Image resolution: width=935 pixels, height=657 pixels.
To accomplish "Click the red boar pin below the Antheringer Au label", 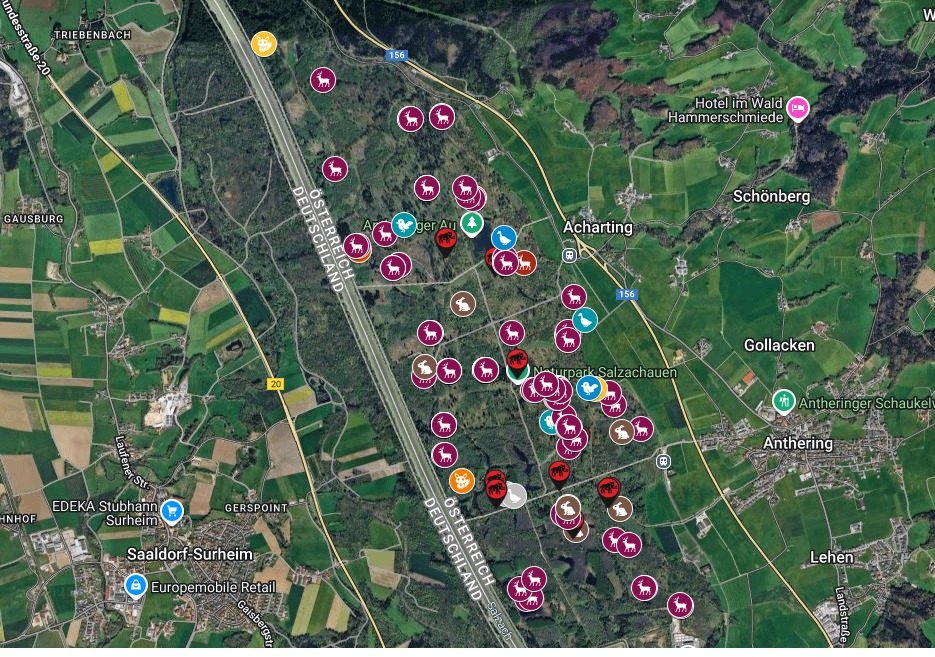I will (x=445, y=241).
